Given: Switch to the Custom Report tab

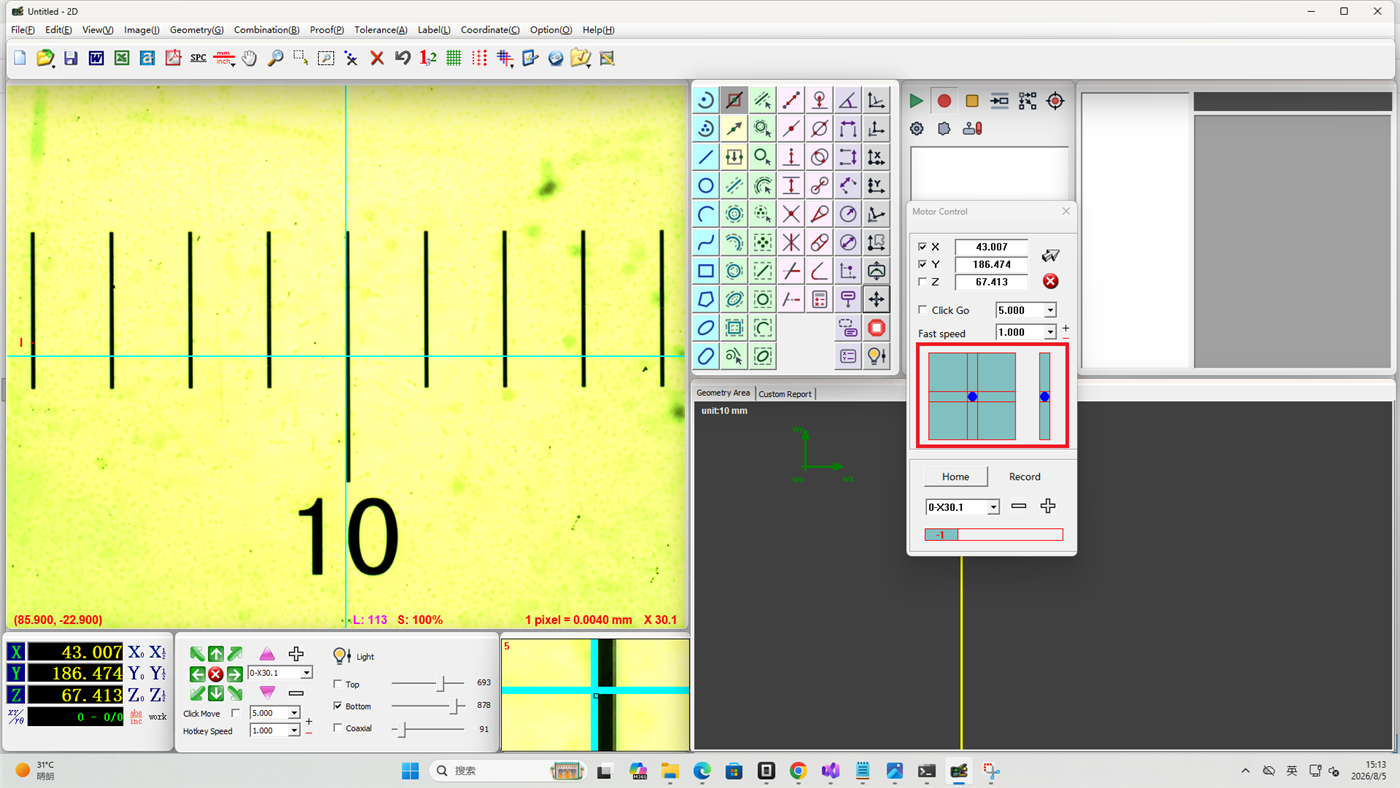Looking at the screenshot, I should point(785,394).
